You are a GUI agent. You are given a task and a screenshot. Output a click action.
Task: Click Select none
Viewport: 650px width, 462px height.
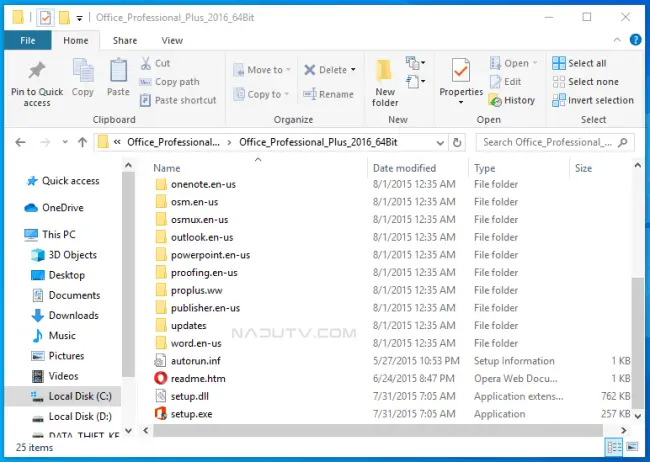pos(585,82)
